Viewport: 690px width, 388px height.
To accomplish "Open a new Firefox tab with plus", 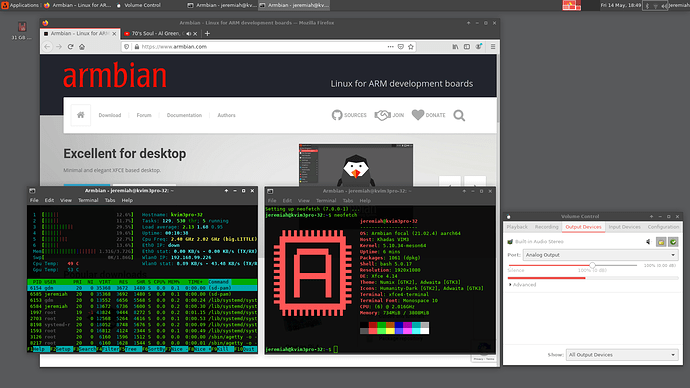I will pos(207,33).
